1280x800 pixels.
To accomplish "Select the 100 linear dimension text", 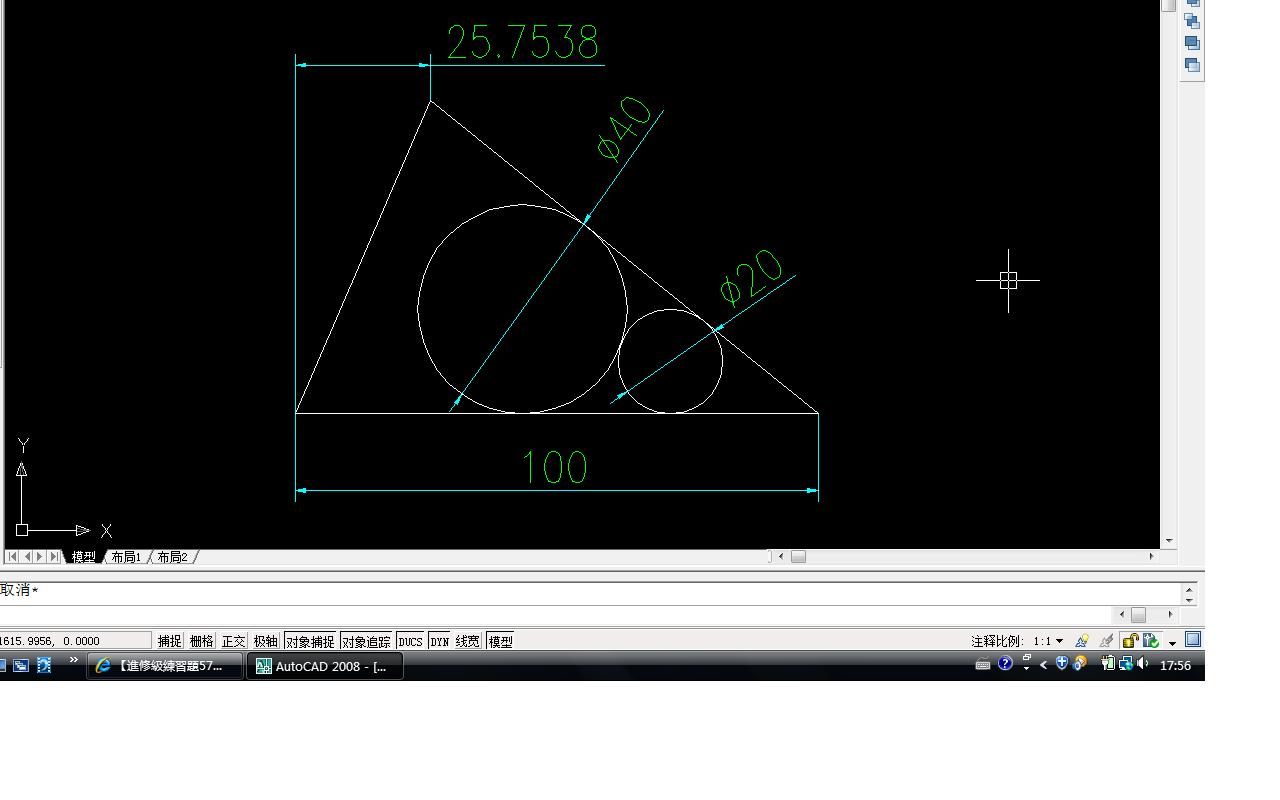I will click(x=555, y=467).
